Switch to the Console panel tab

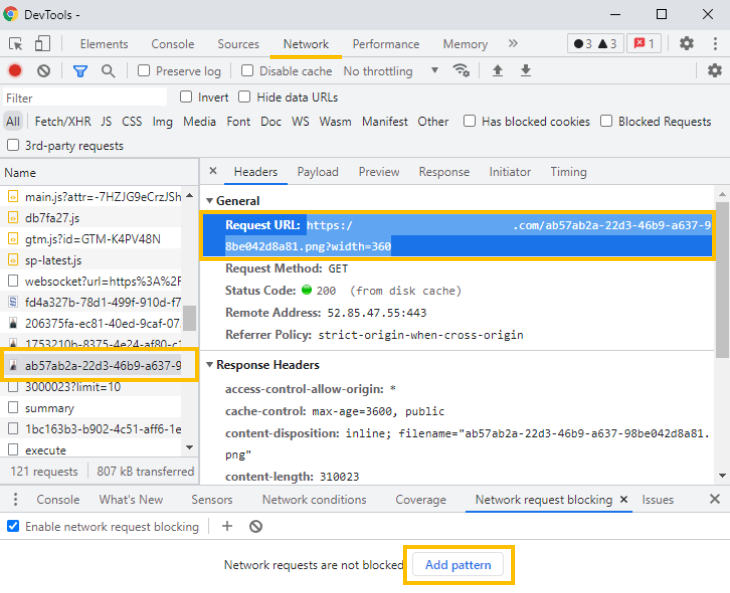172,44
